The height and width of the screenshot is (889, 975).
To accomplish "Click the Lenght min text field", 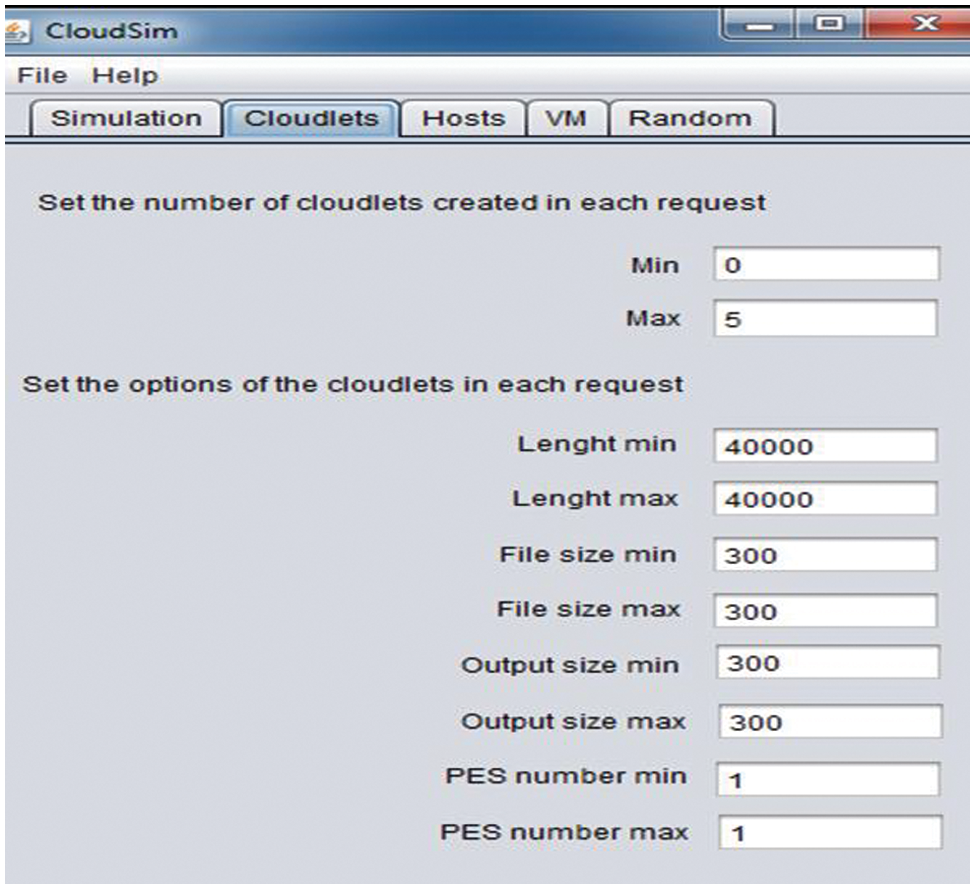I will tap(826, 446).
